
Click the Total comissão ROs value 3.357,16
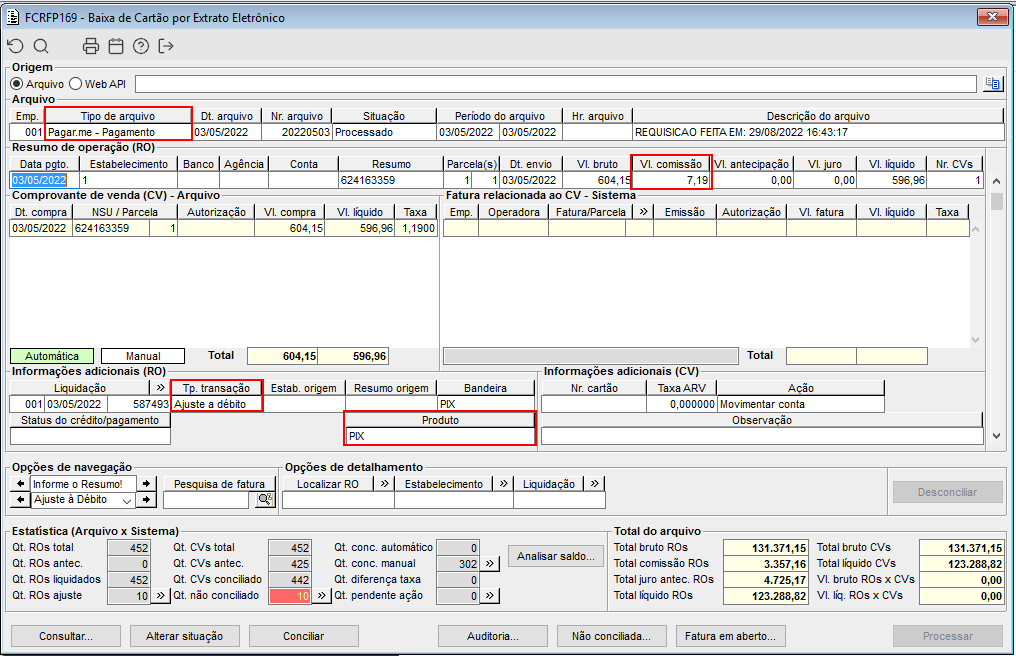click(x=766, y=564)
